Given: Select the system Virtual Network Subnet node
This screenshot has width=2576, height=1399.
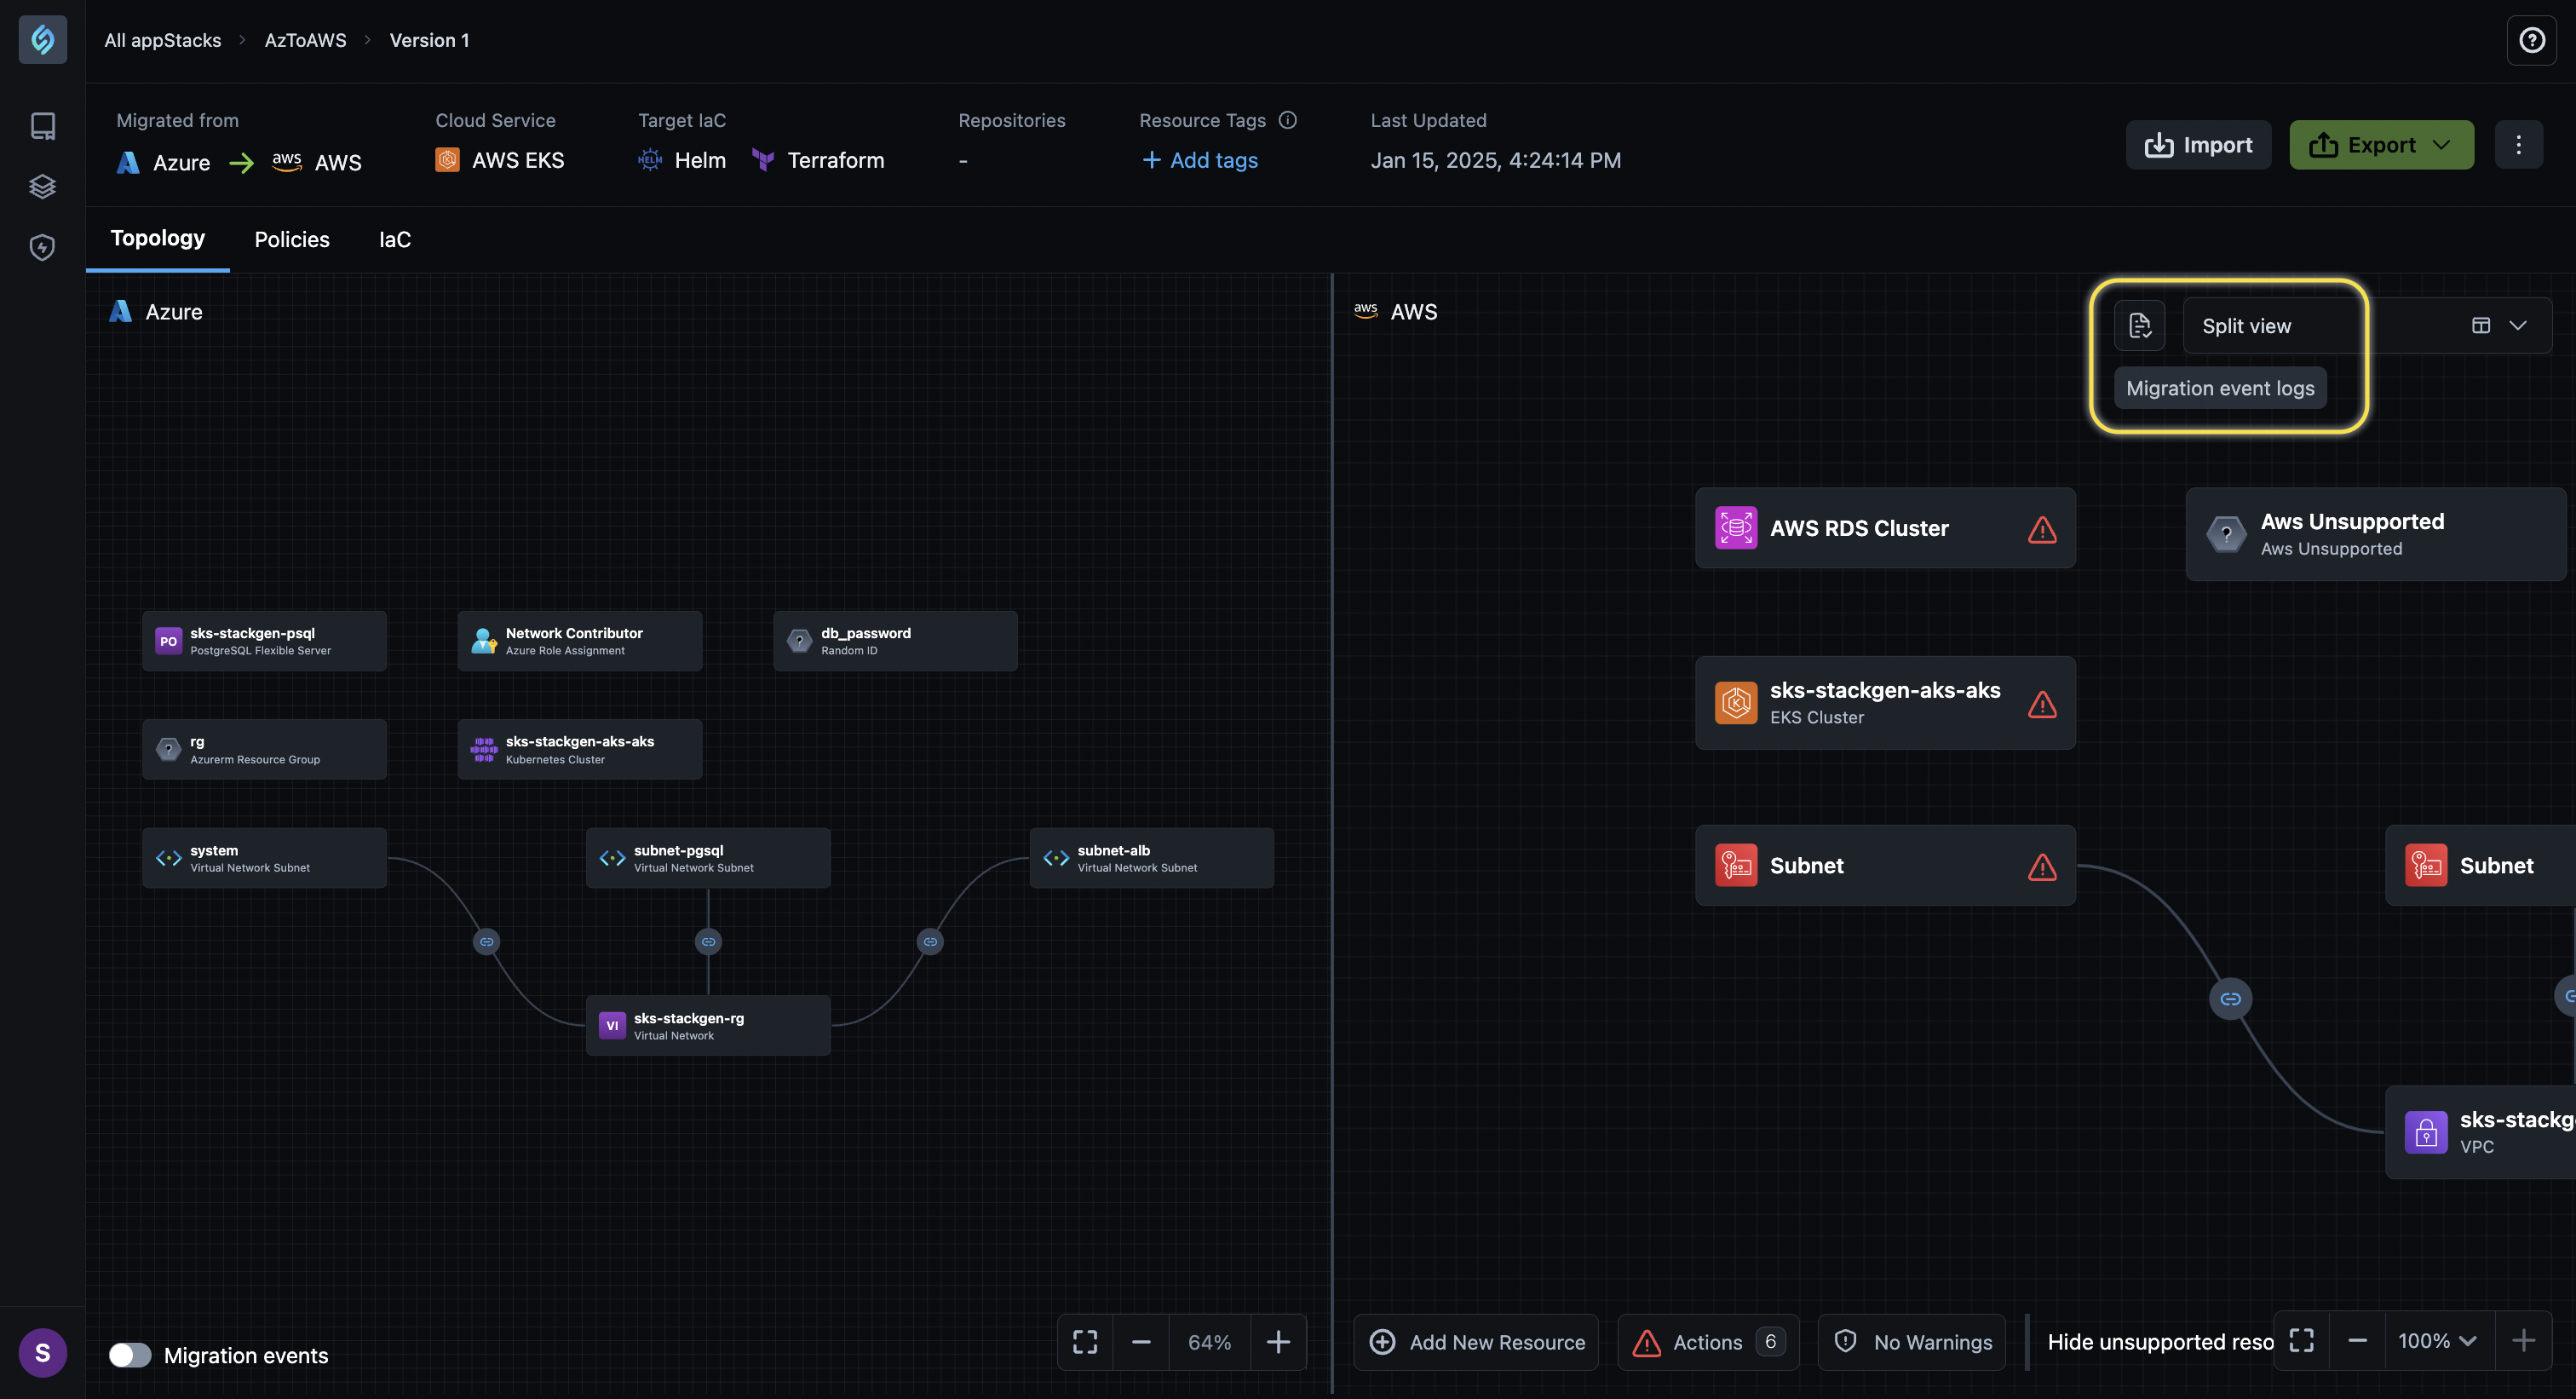Looking at the screenshot, I should coord(264,858).
